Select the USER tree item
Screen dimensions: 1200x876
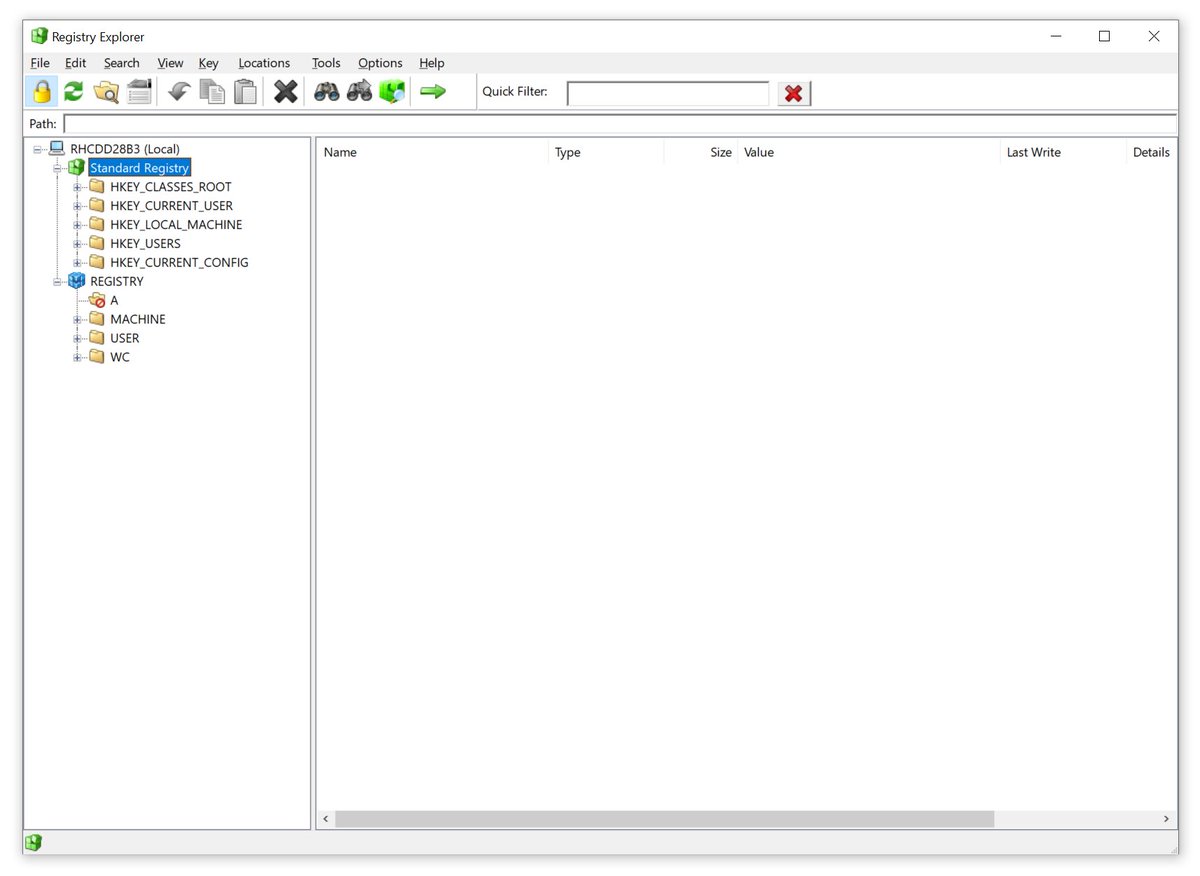tap(125, 339)
